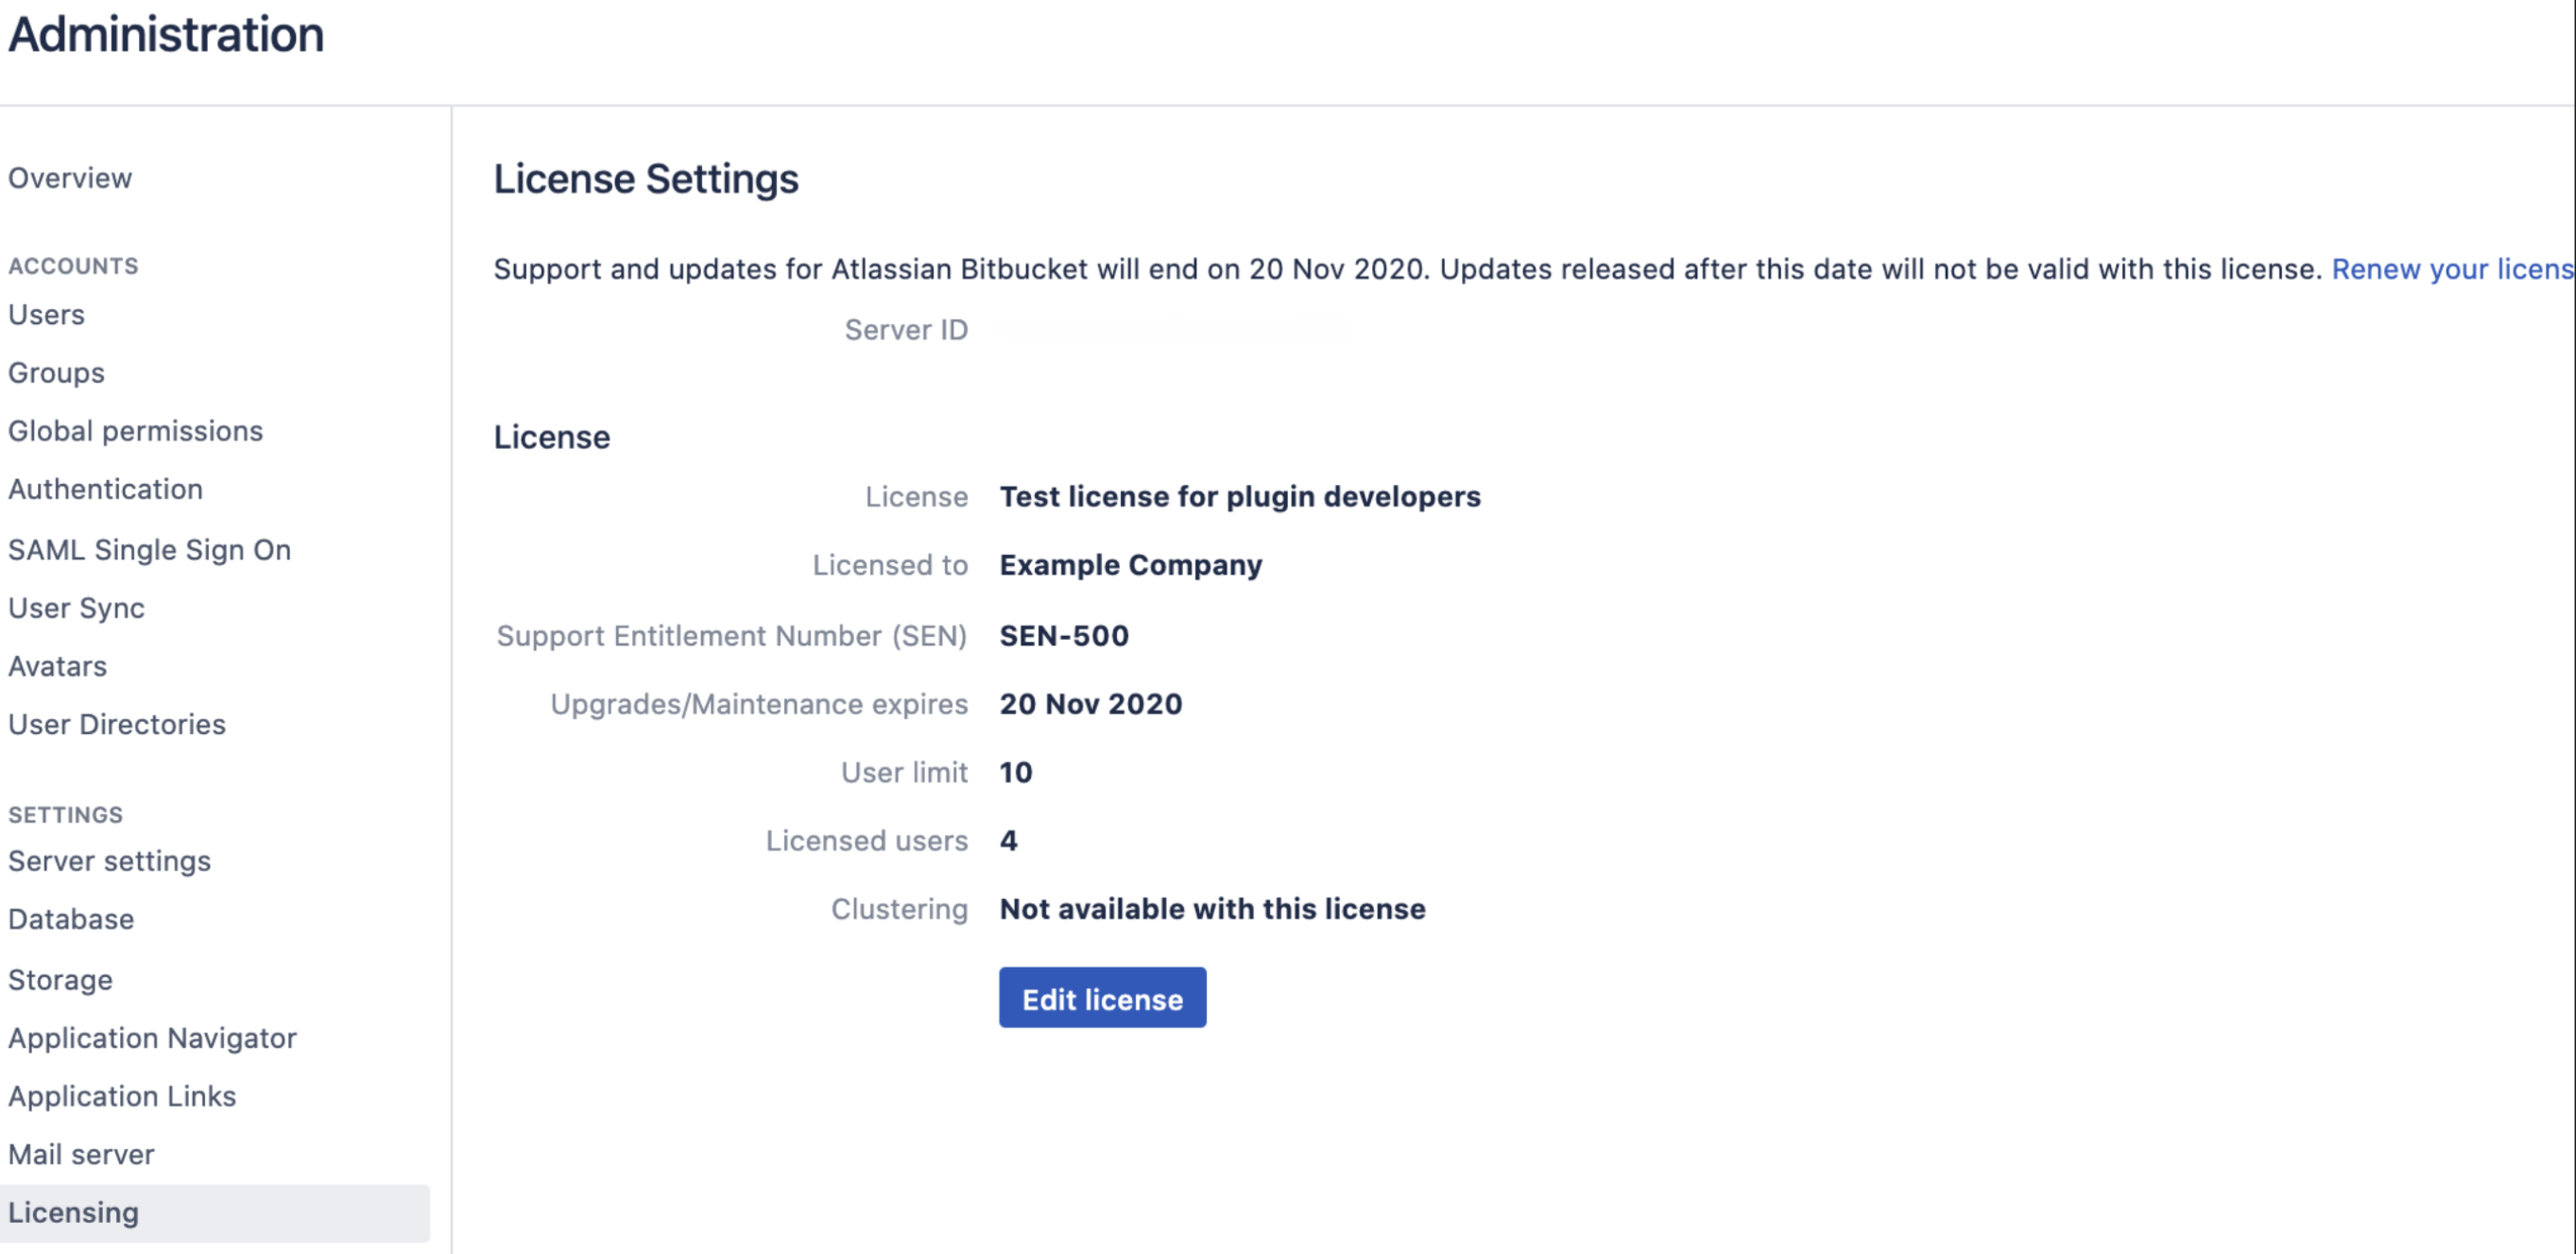The image size is (2576, 1254).
Task: Open the Application Links settings
Action: click(x=122, y=1094)
